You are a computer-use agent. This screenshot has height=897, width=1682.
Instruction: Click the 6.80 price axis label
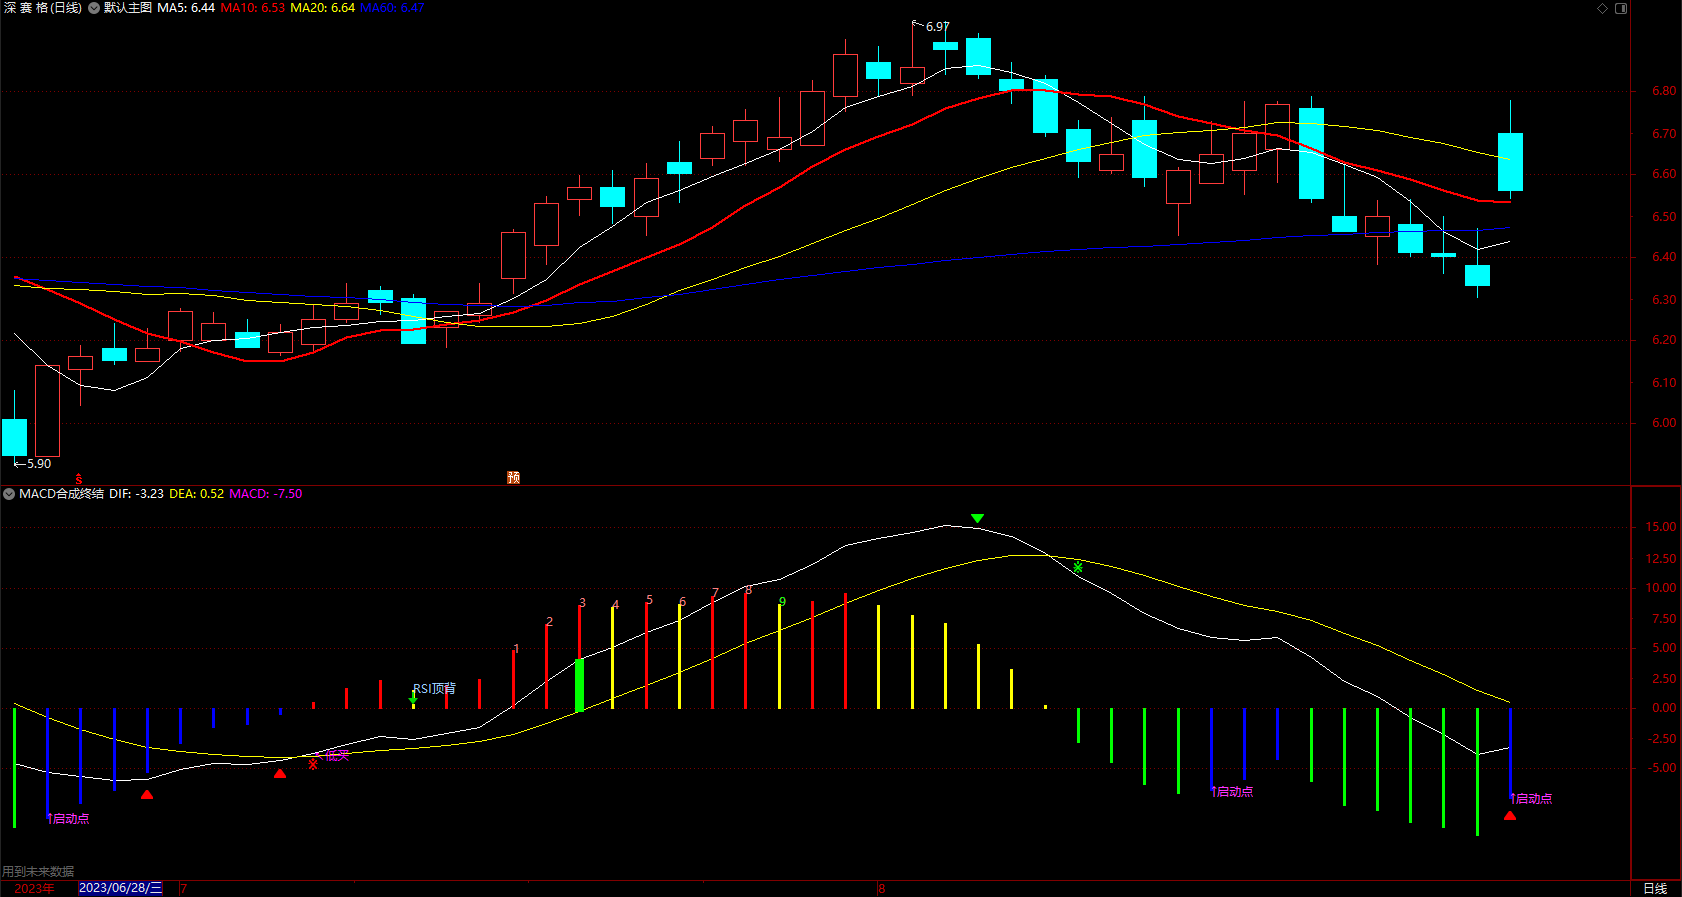(1664, 91)
